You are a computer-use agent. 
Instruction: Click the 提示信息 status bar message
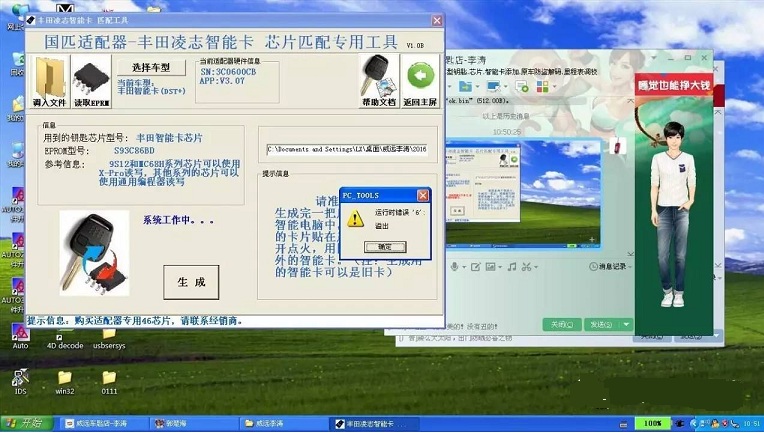click(x=134, y=321)
